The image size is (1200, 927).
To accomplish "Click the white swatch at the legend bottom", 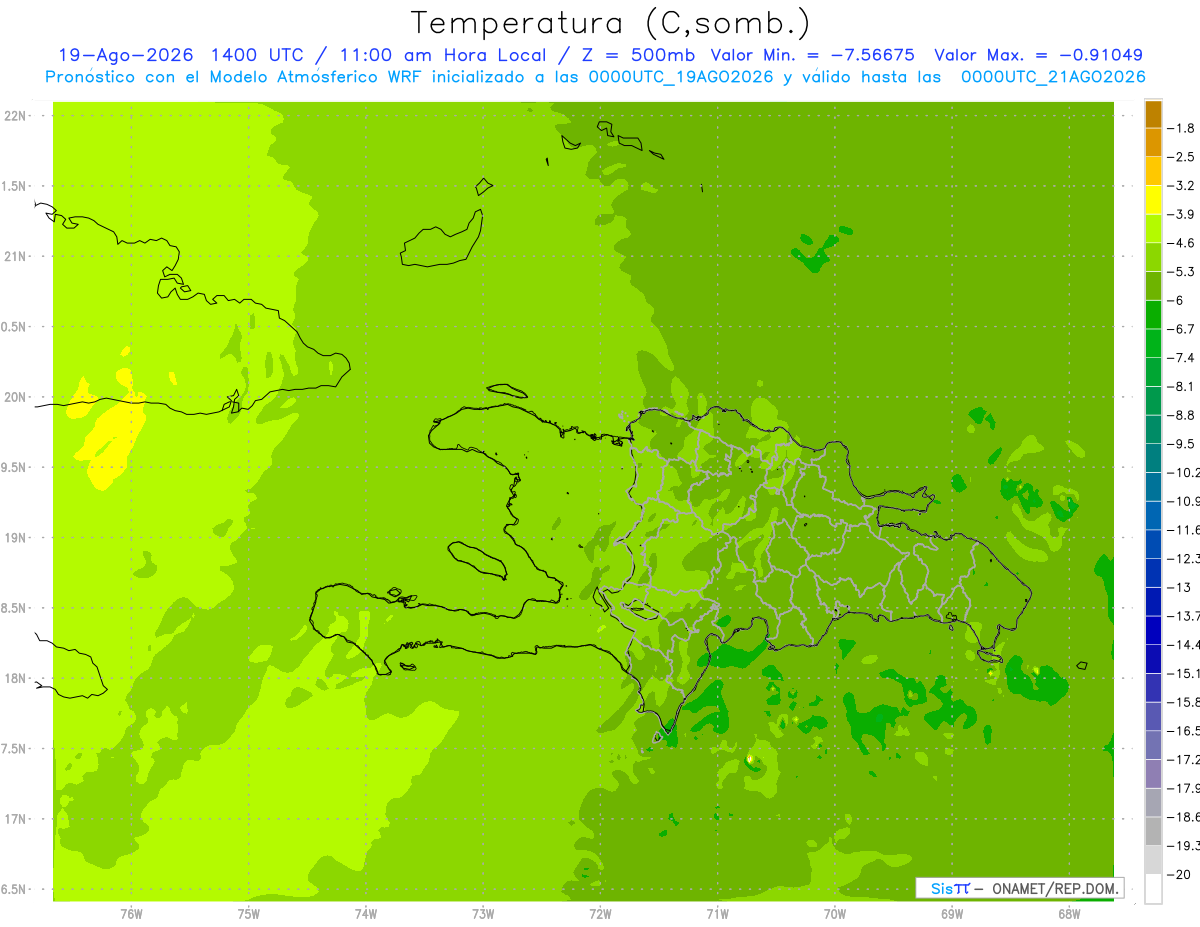I will coord(1153,889).
